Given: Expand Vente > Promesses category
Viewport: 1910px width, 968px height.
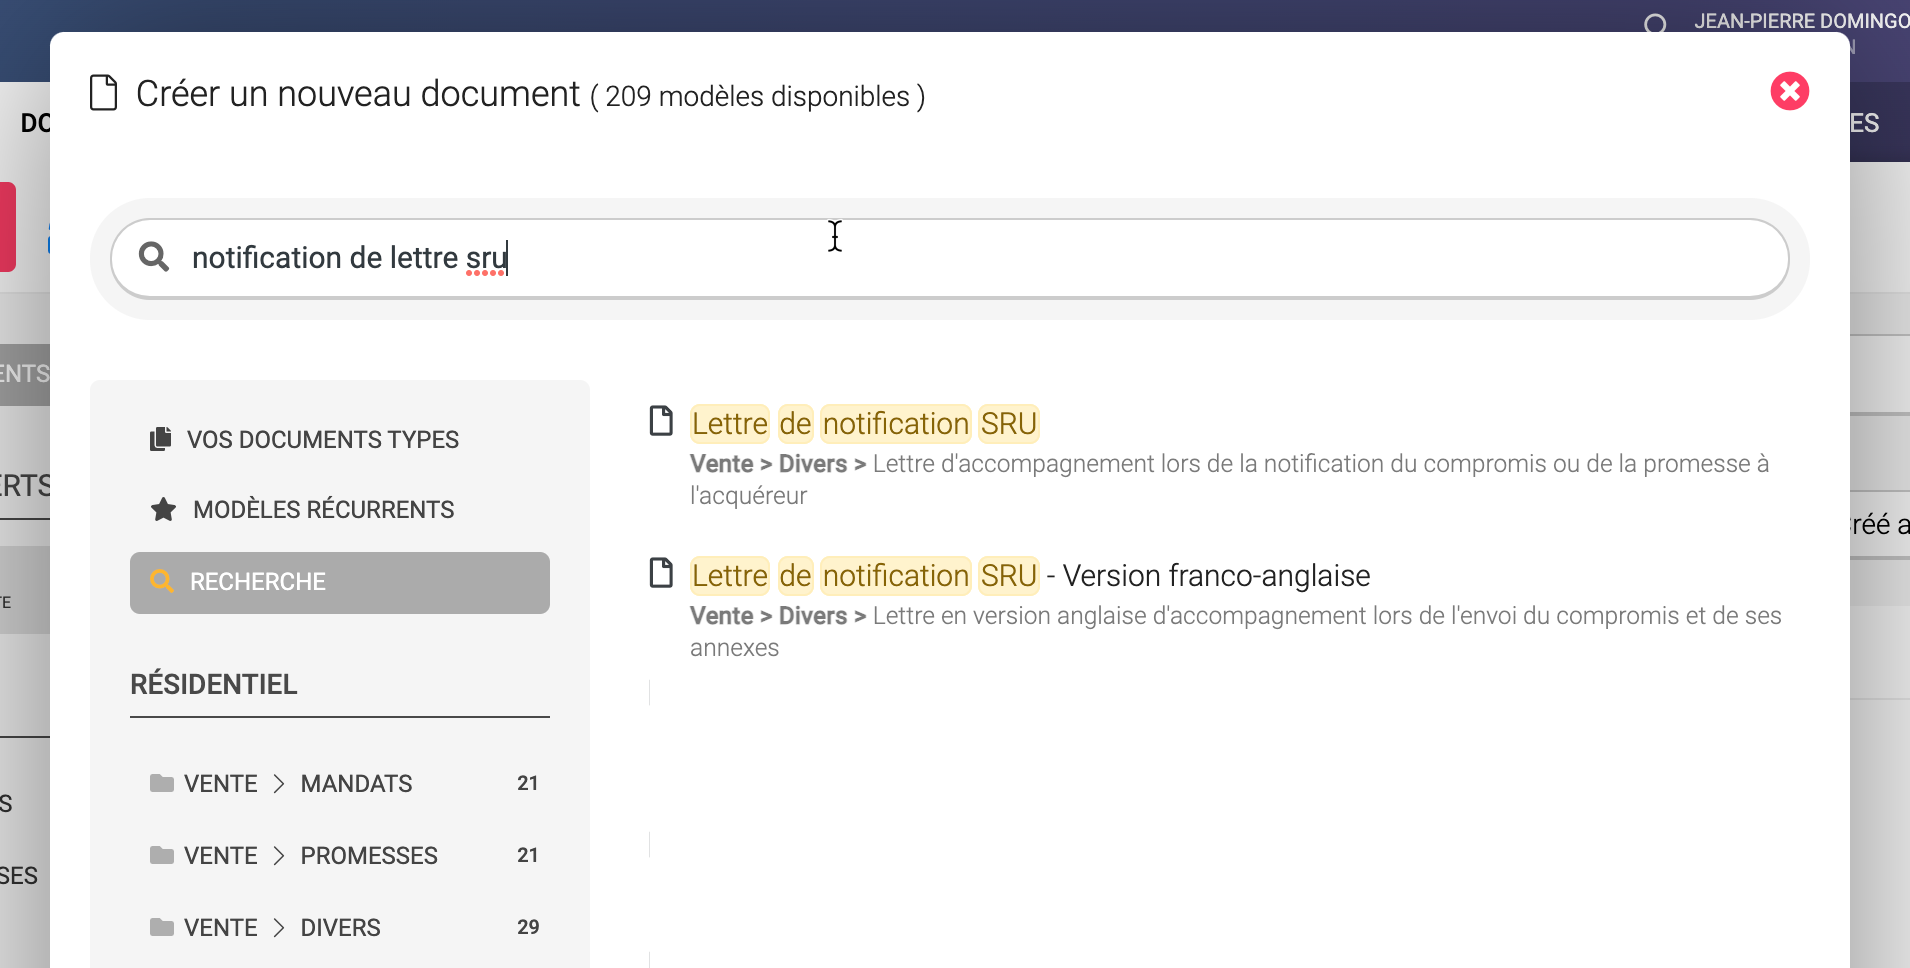Looking at the screenshot, I should tap(368, 856).
